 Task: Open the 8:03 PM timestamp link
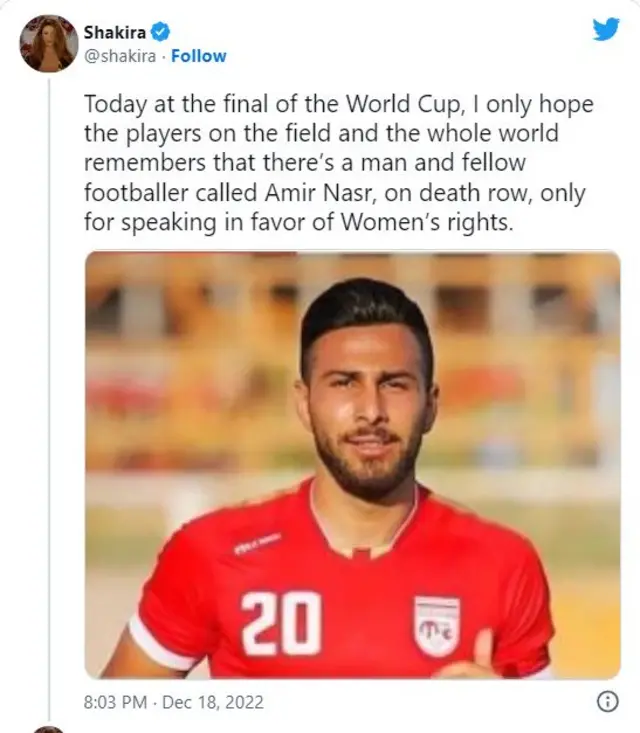coord(115,702)
